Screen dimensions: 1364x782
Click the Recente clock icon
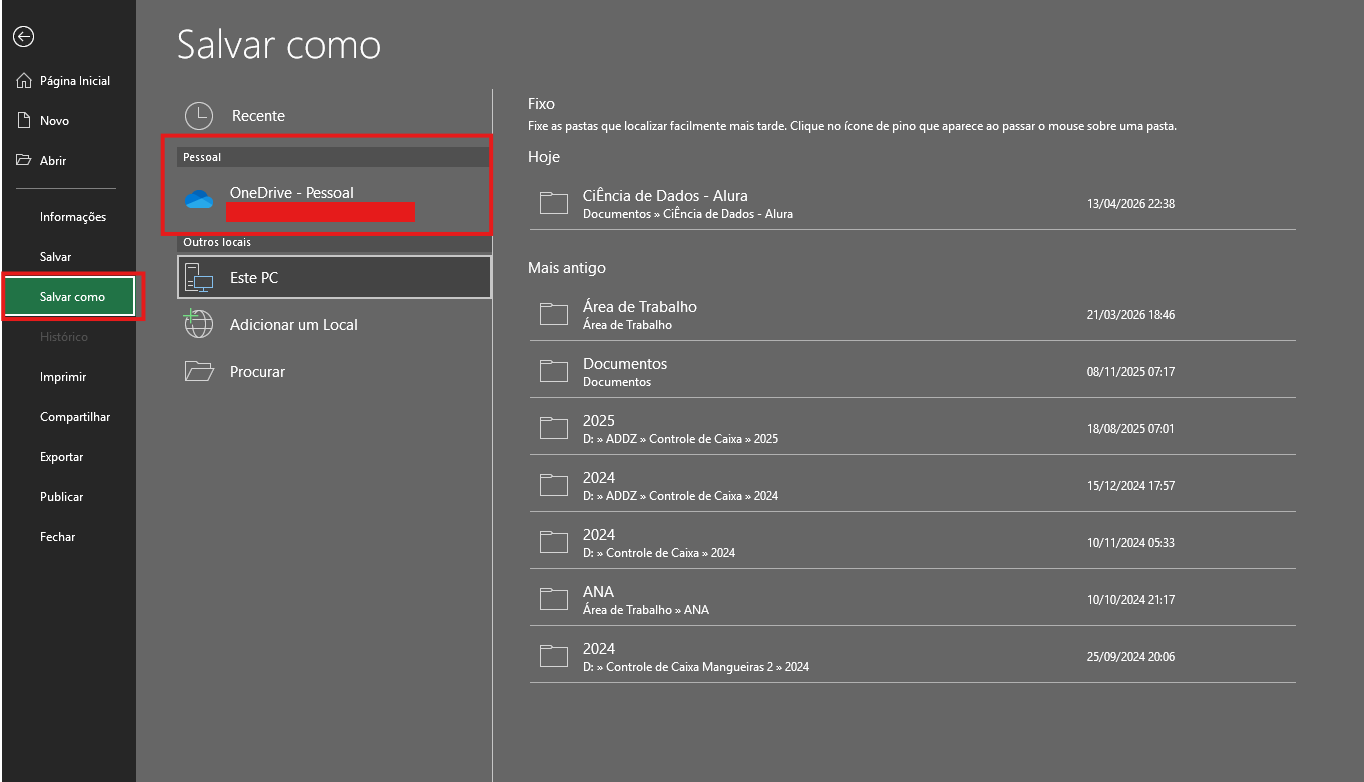click(199, 116)
